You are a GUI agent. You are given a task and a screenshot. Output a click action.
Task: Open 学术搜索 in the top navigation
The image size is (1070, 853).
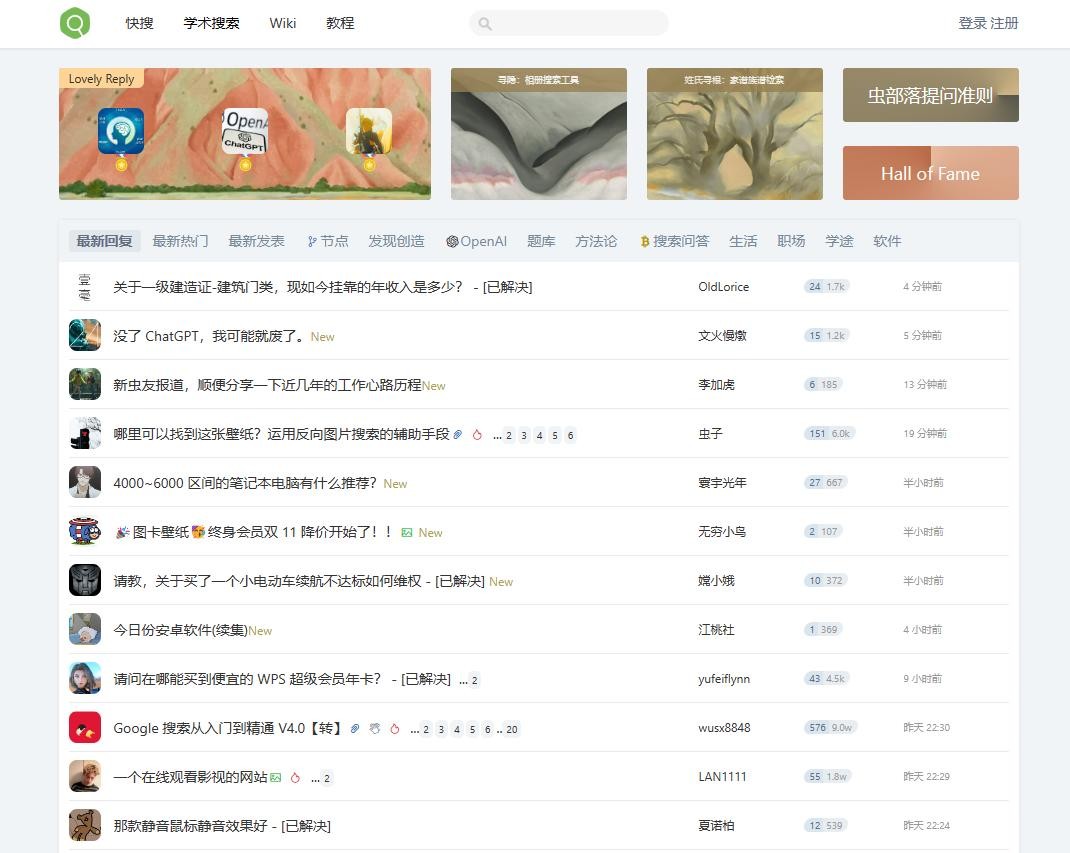(x=211, y=23)
